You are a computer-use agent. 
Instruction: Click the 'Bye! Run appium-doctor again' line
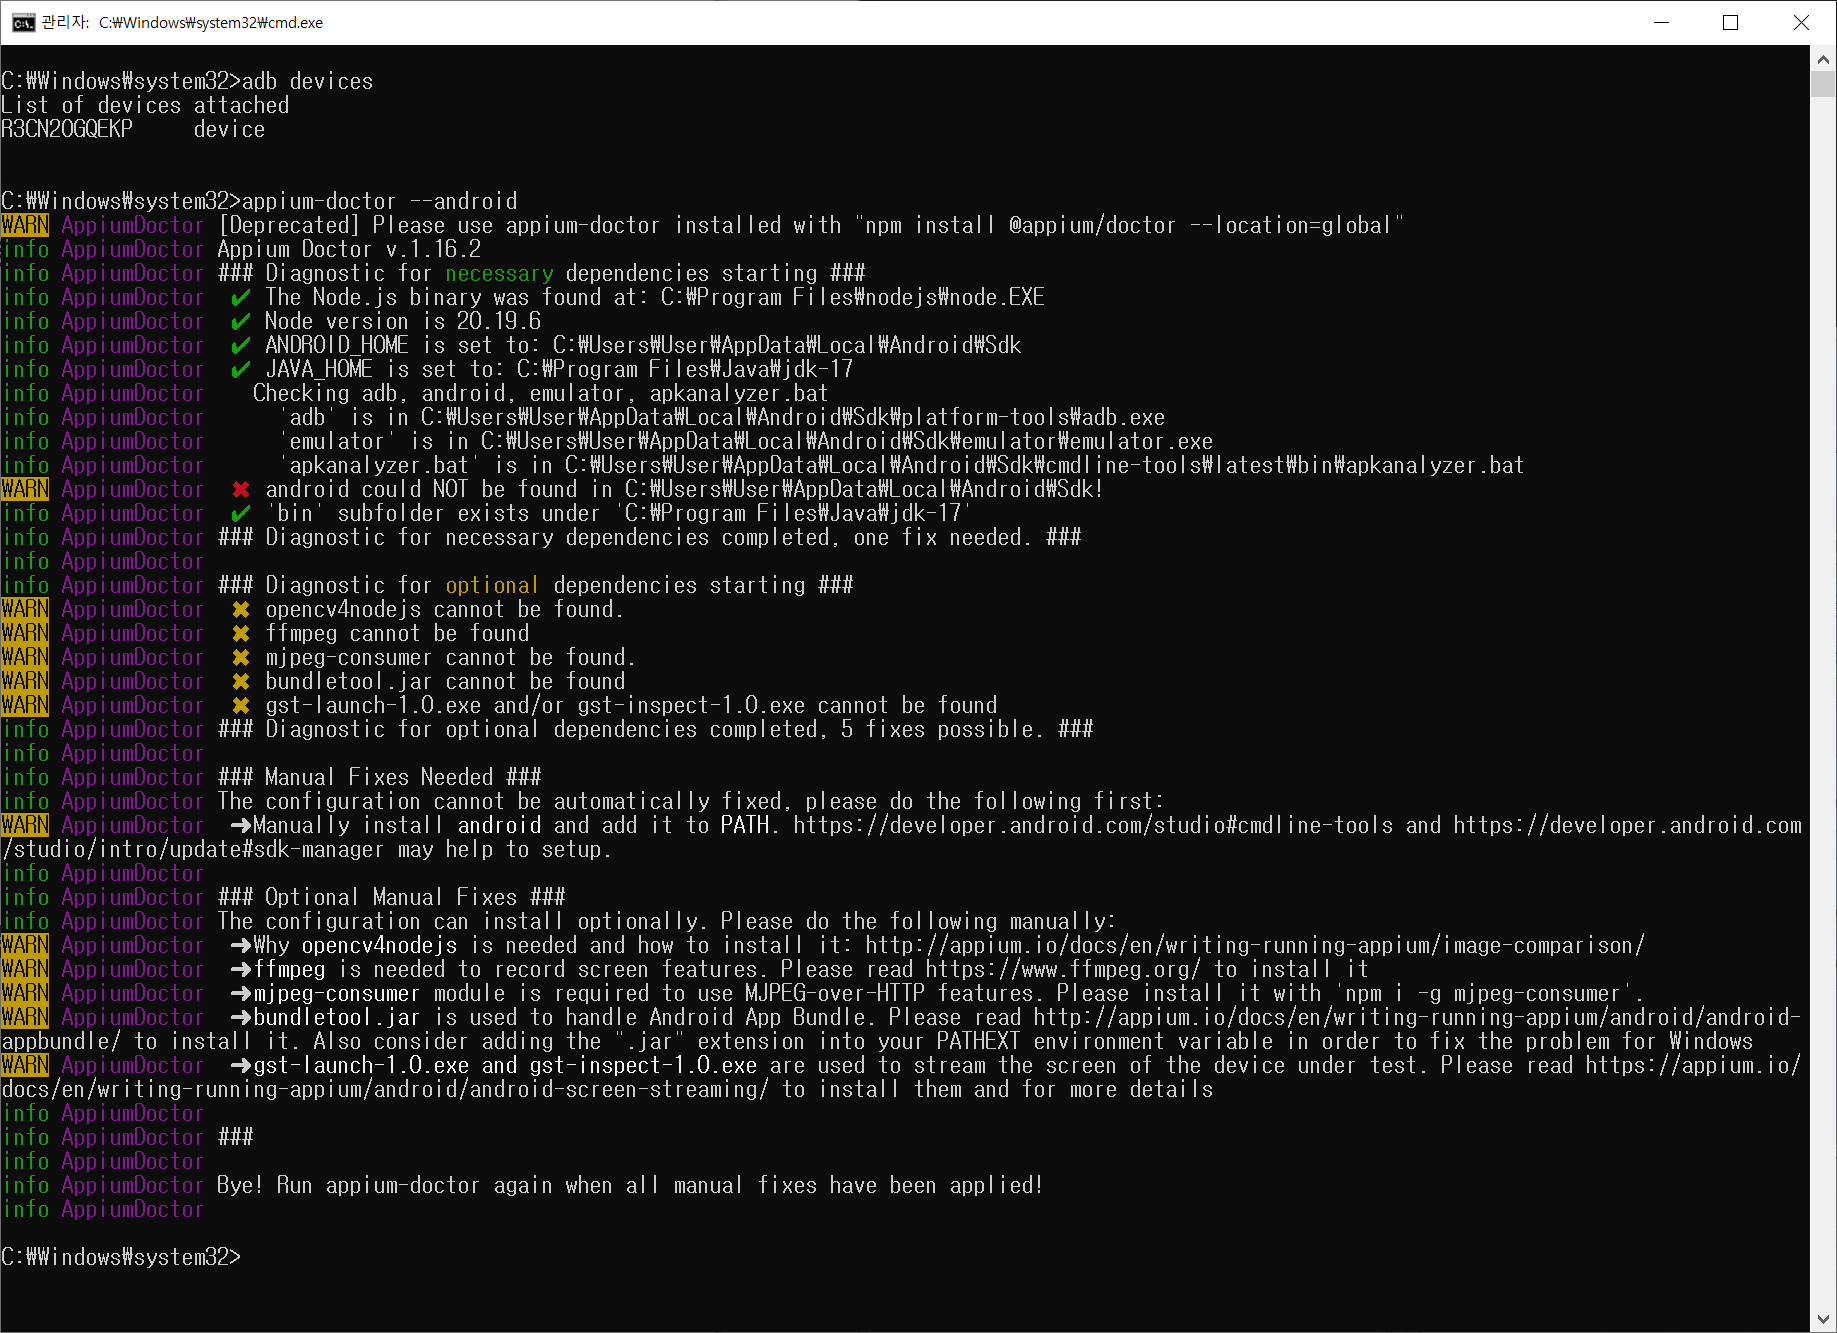pyautogui.click(x=630, y=1185)
